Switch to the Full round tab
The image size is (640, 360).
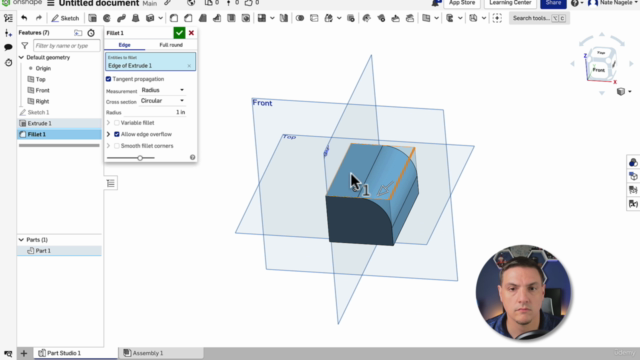[171, 45]
